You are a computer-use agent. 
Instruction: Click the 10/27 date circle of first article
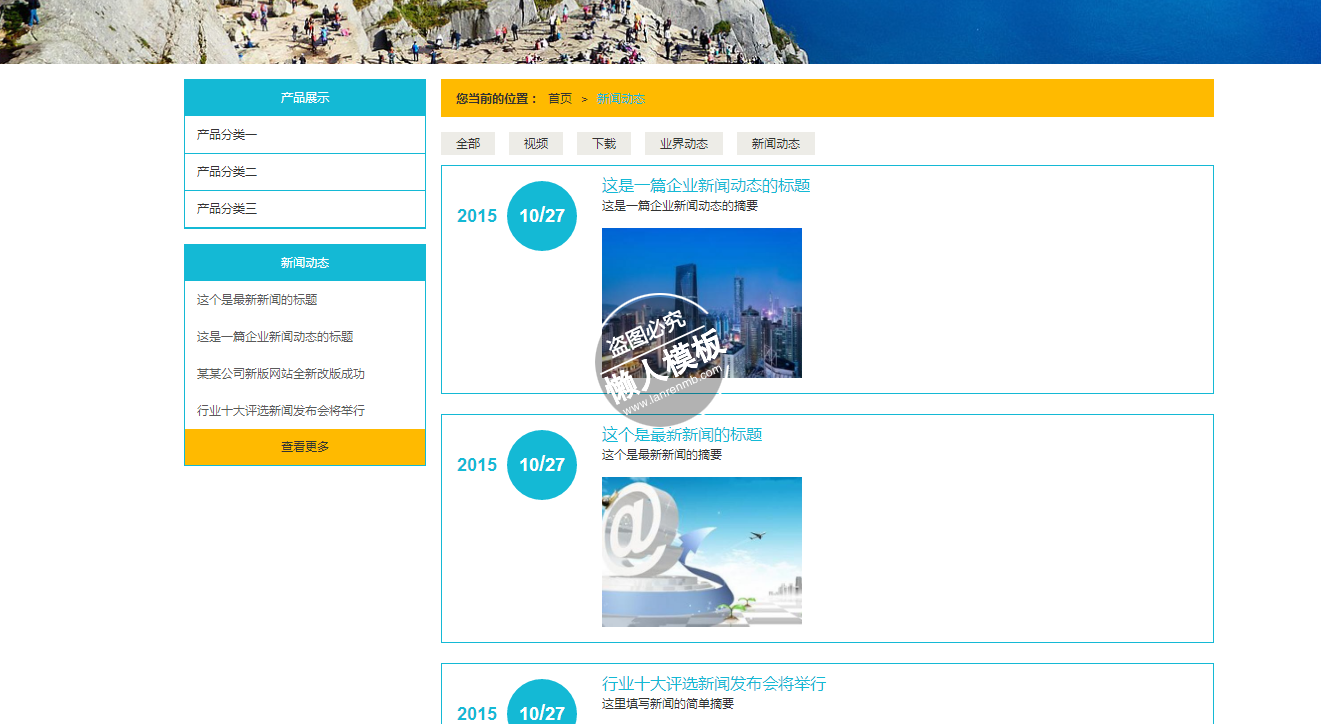coord(541,216)
